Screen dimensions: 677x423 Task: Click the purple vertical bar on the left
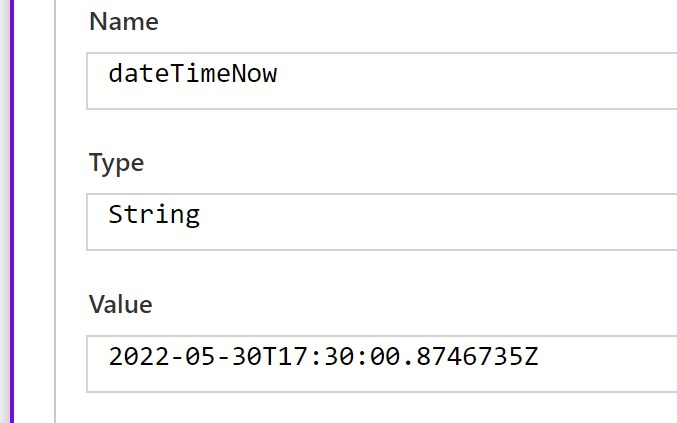coord(6,211)
